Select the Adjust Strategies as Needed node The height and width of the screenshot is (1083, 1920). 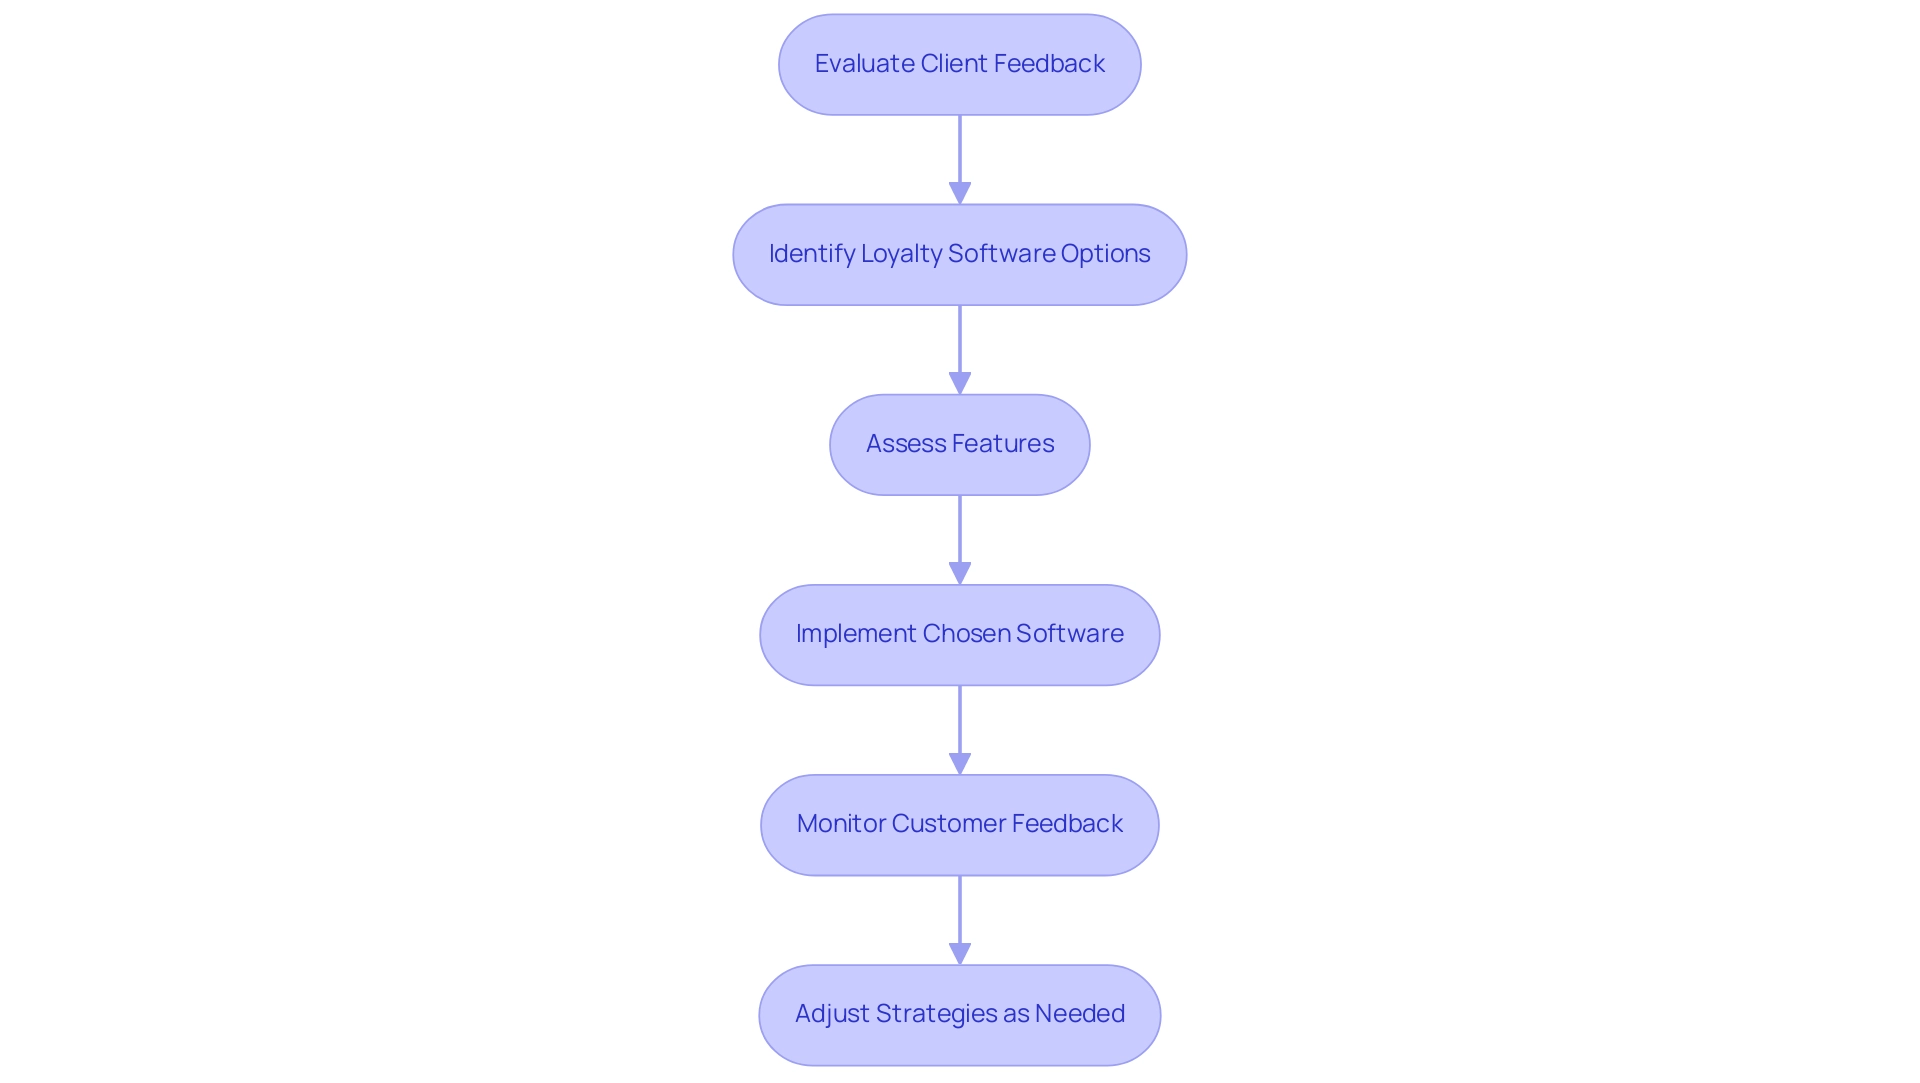[960, 1013]
